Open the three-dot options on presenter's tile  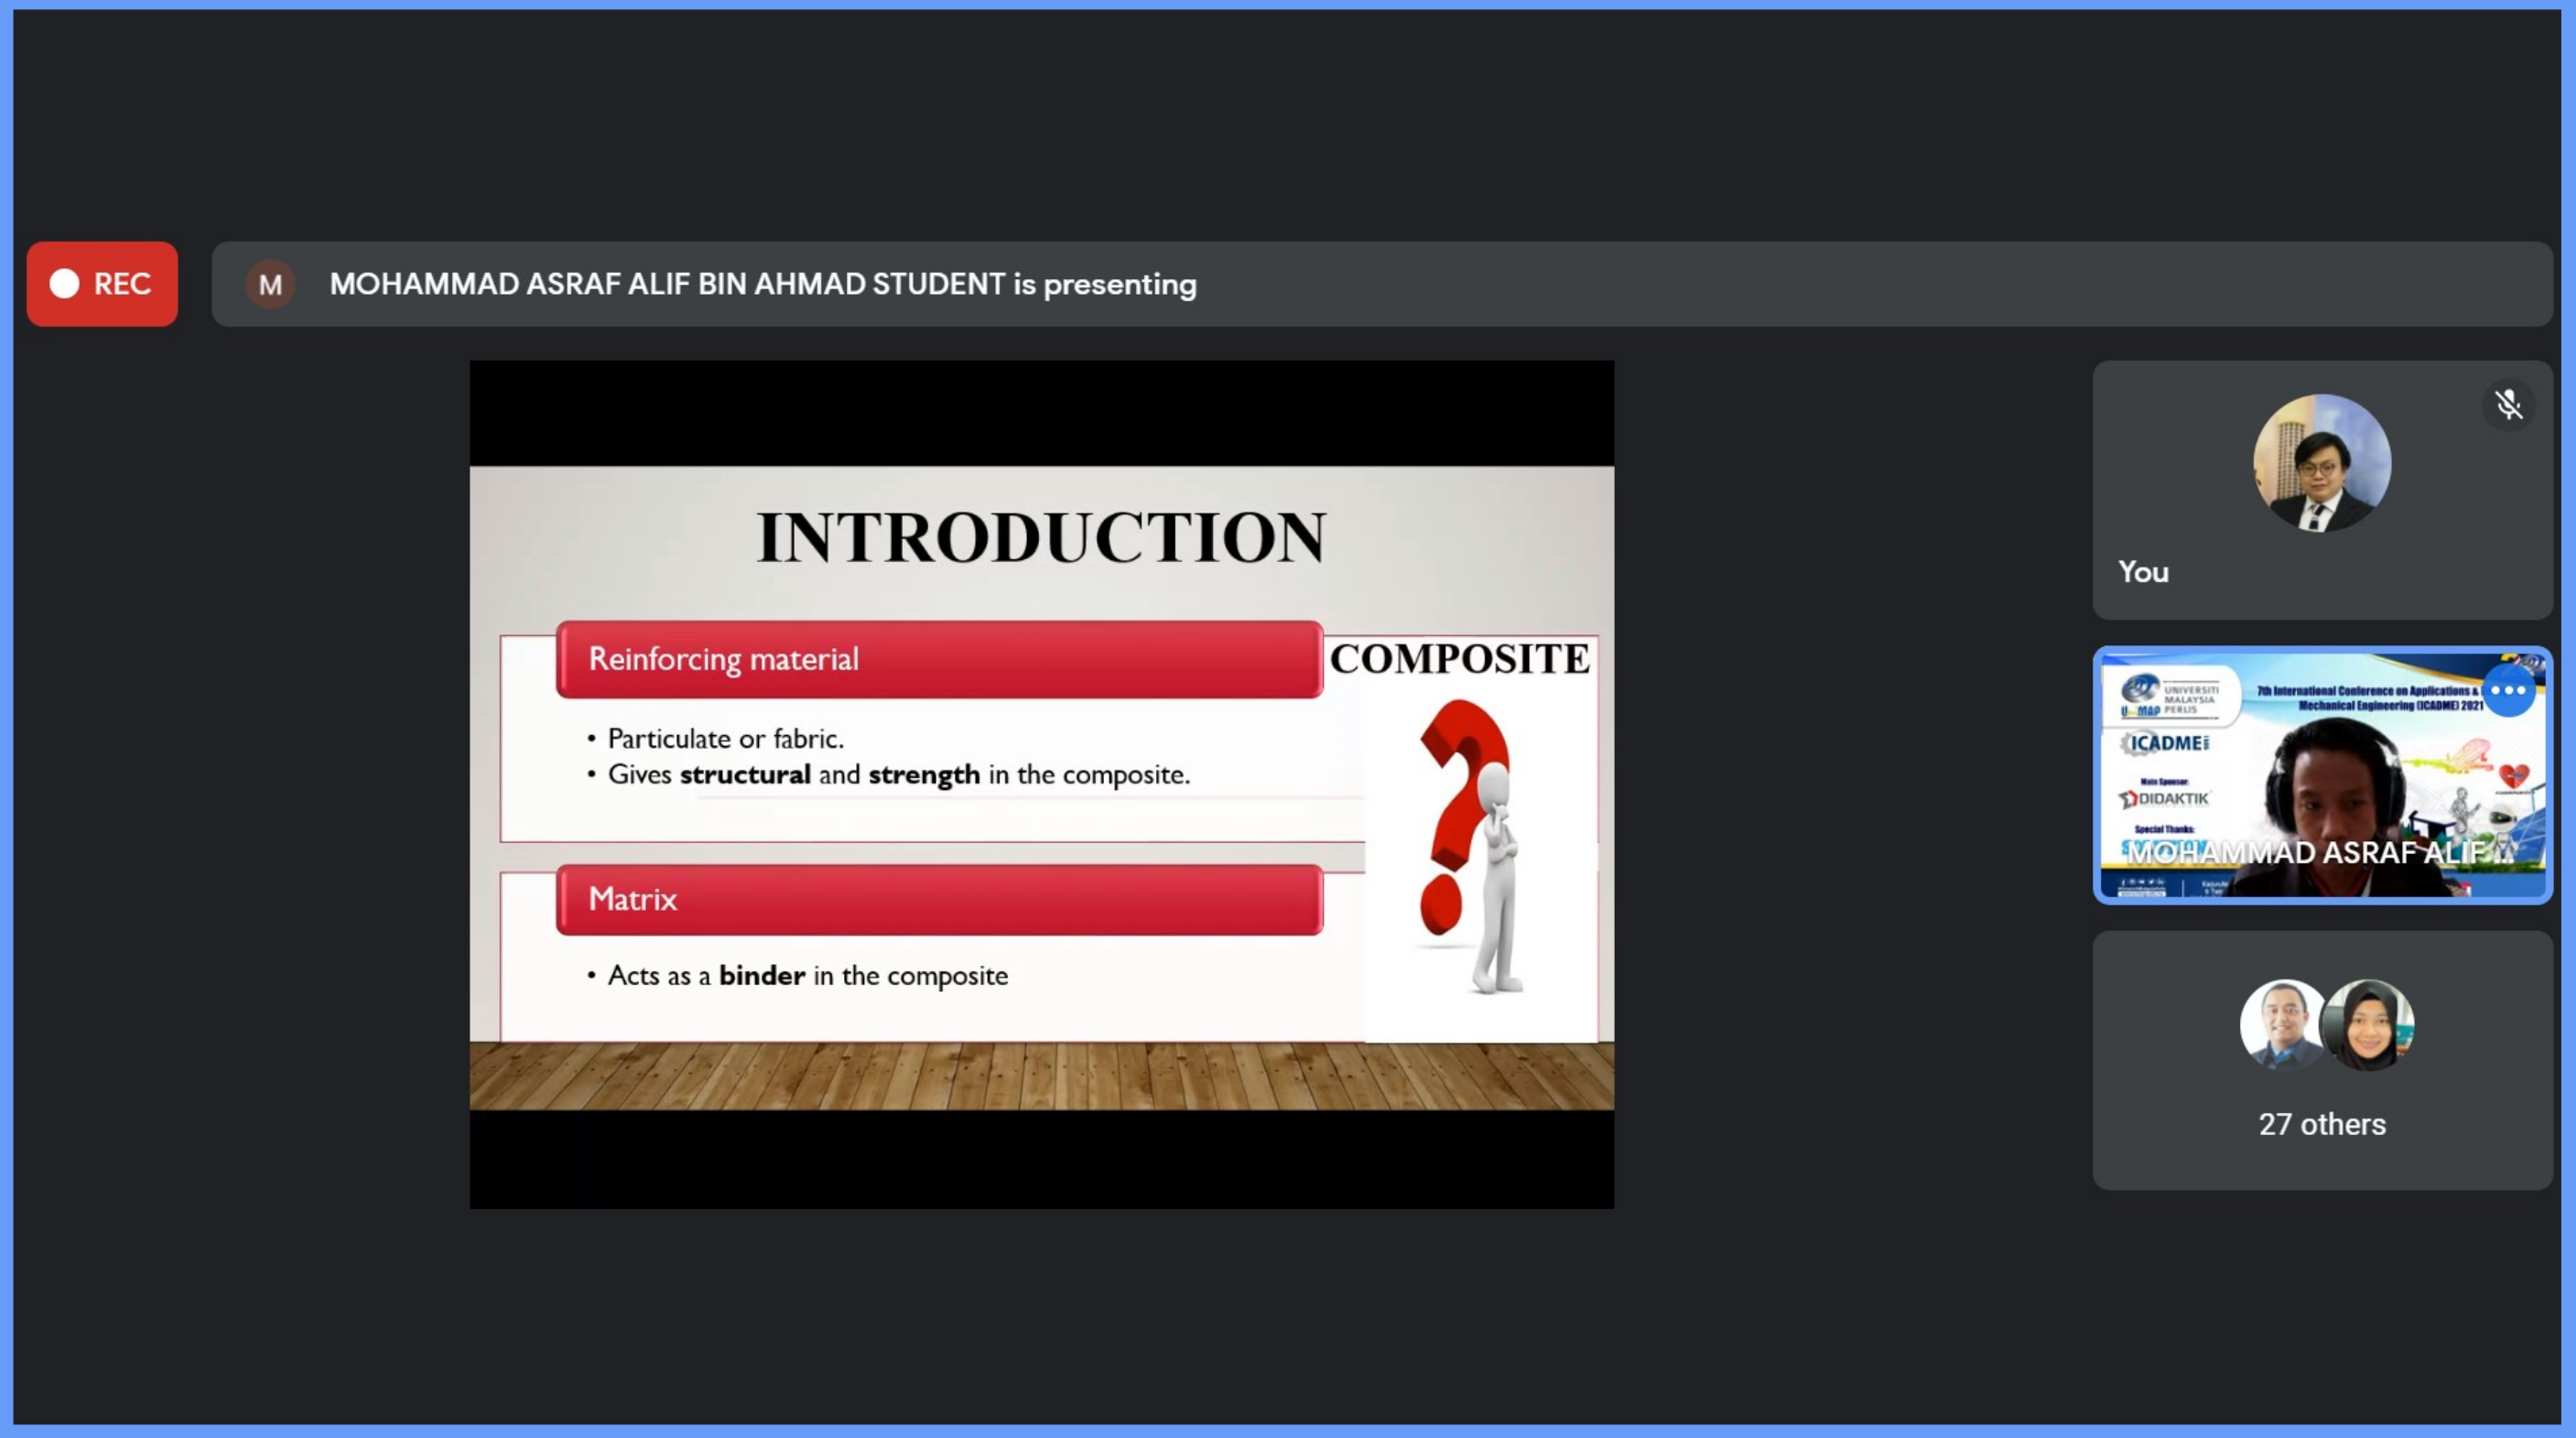[x=2508, y=691]
